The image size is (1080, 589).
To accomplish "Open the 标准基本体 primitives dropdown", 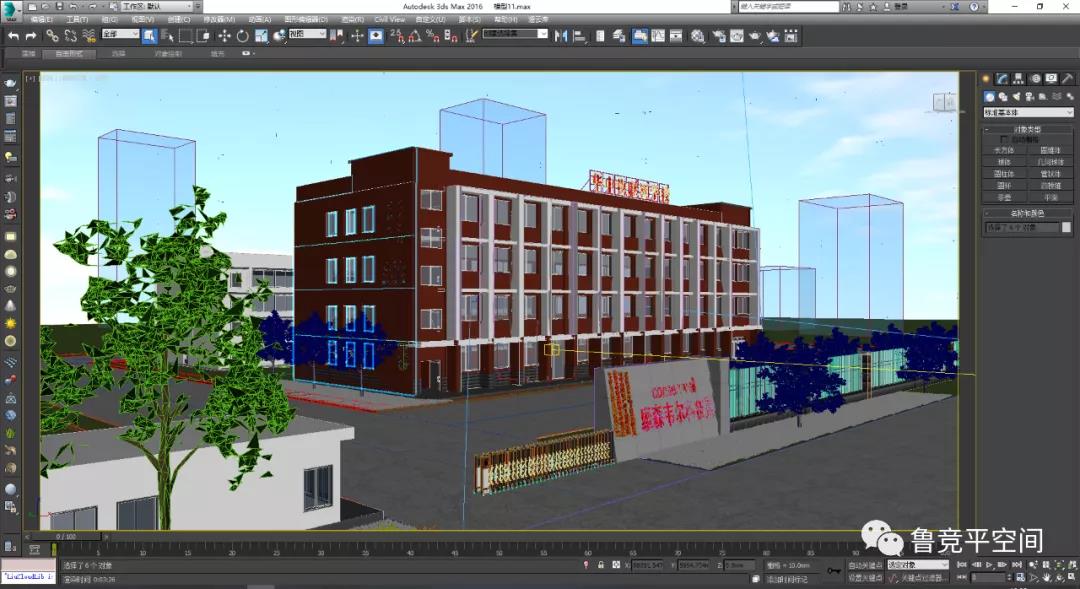I will tap(1029, 113).
